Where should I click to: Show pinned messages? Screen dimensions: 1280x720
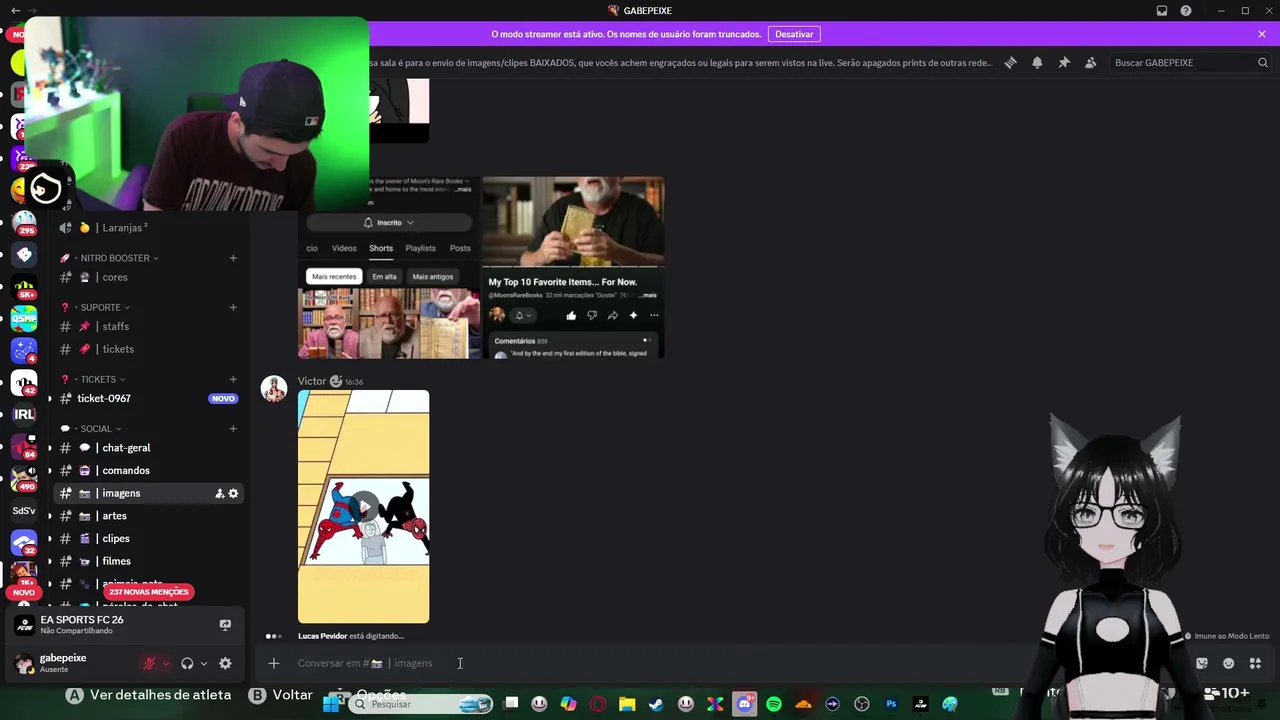coord(1064,62)
